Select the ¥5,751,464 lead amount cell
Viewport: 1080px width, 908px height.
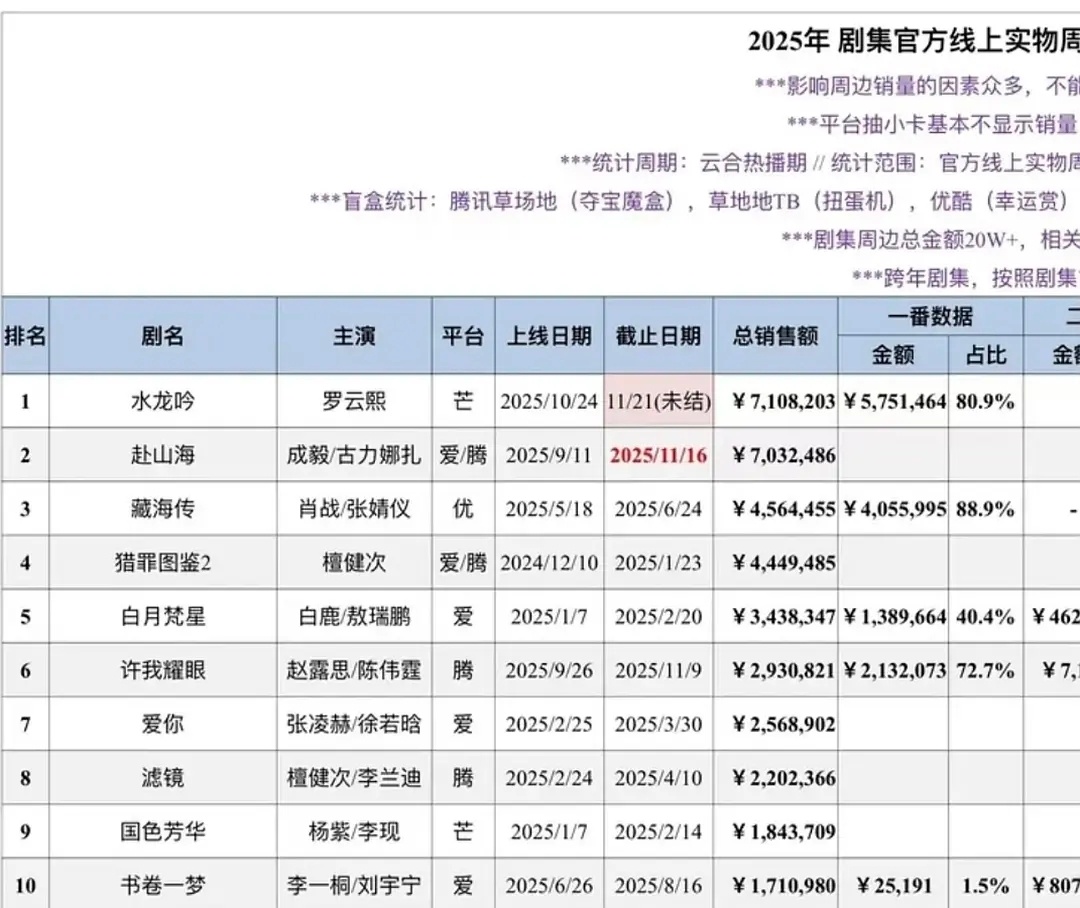(x=893, y=401)
